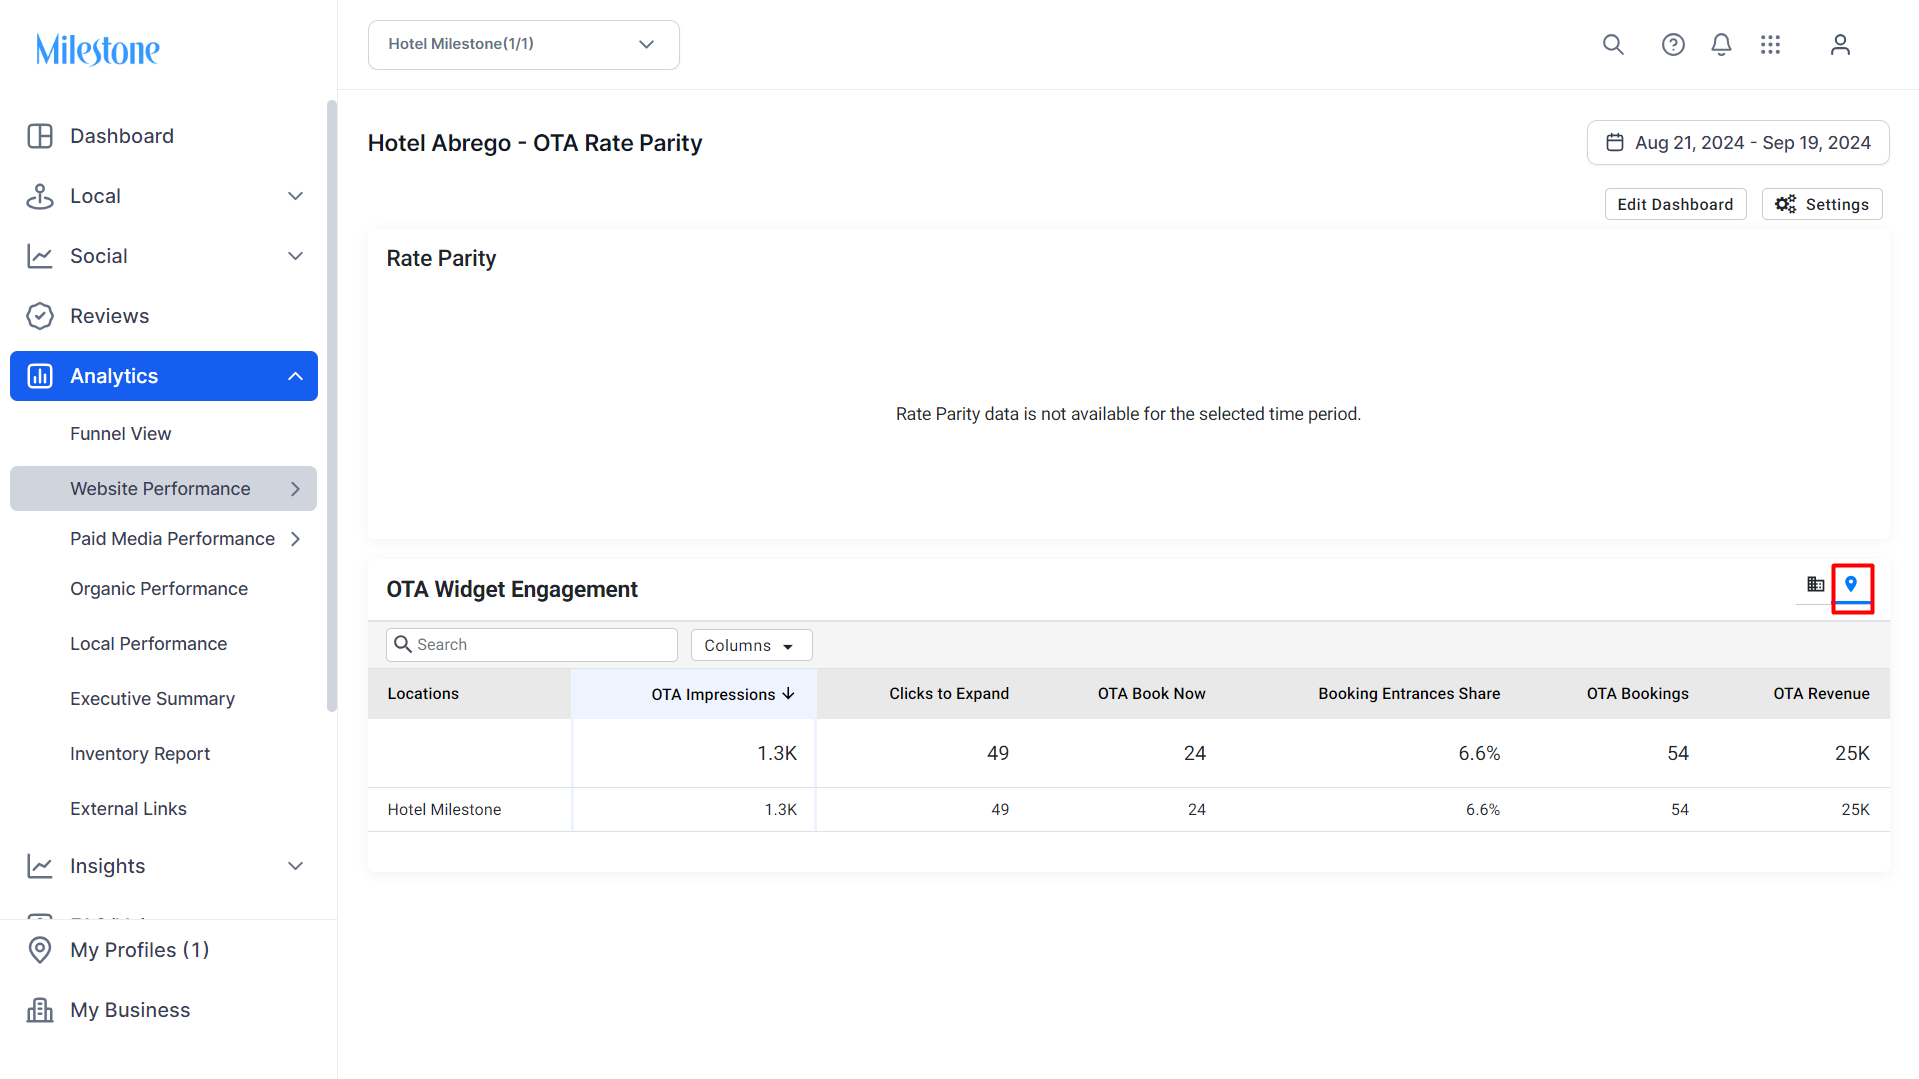
Task: Sort by OTA Revenue column
Action: coord(1821,694)
